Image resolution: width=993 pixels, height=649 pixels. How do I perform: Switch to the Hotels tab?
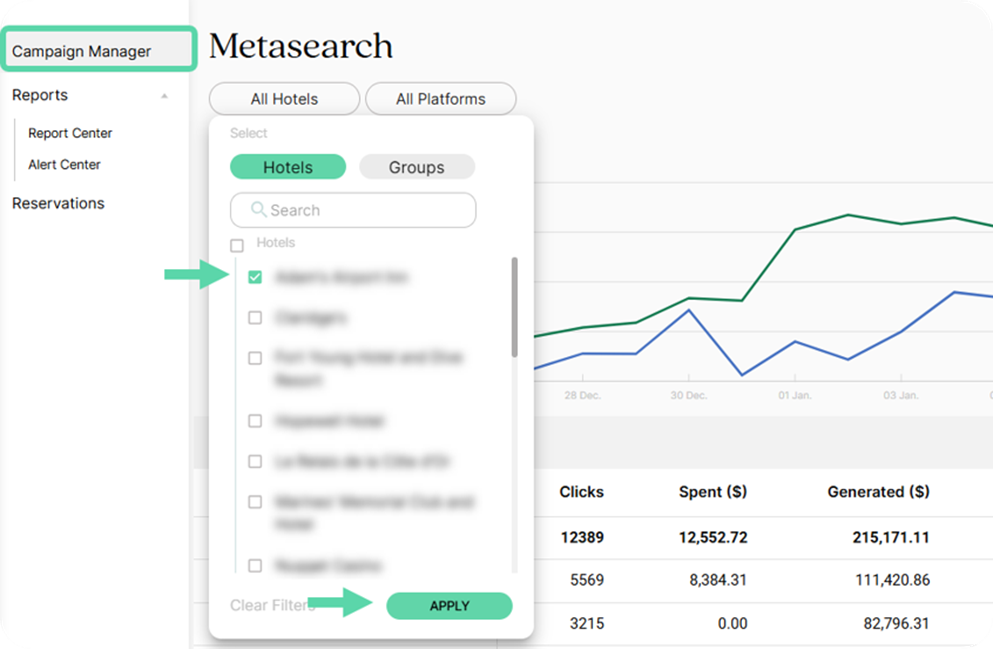coord(288,167)
